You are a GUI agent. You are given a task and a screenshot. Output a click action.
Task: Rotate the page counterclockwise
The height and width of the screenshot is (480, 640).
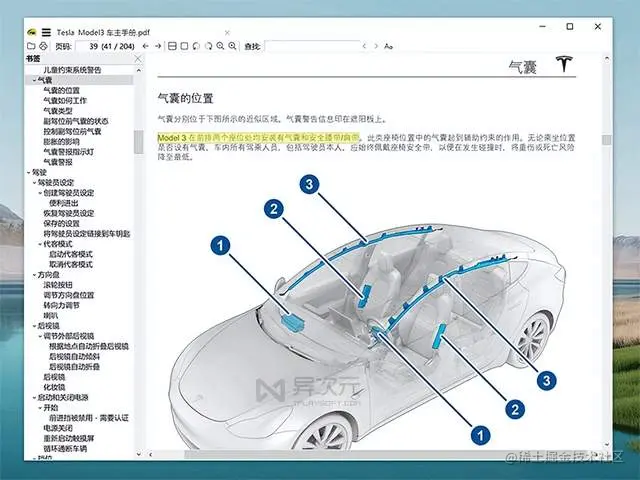pyautogui.click(x=196, y=46)
